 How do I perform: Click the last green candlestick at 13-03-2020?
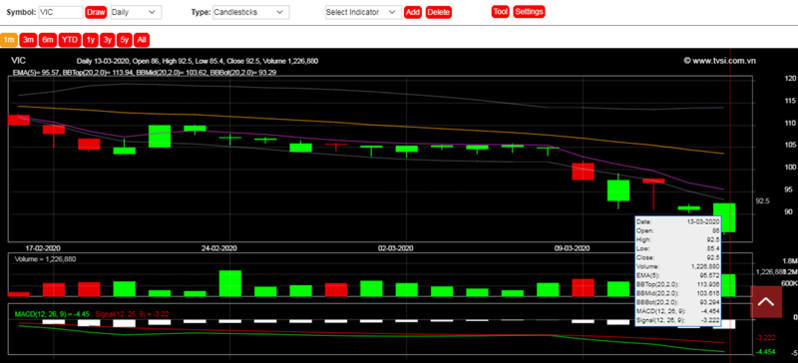(724, 217)
